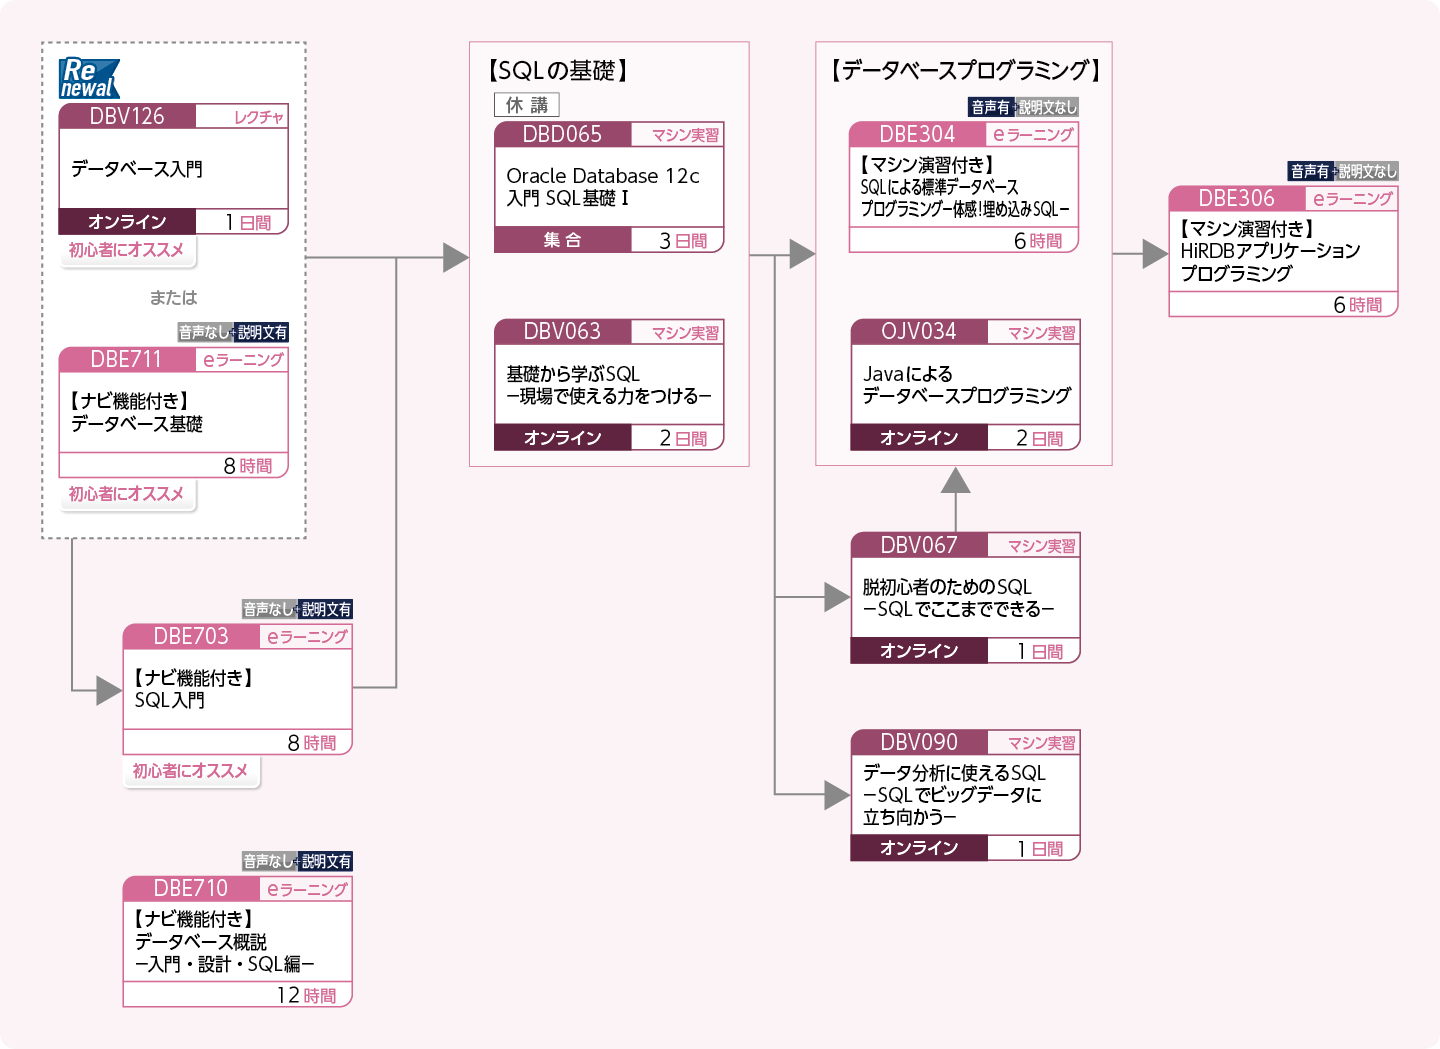
Task: Click the eラーニング label on DBE711
Action: (x=243, y=360)
